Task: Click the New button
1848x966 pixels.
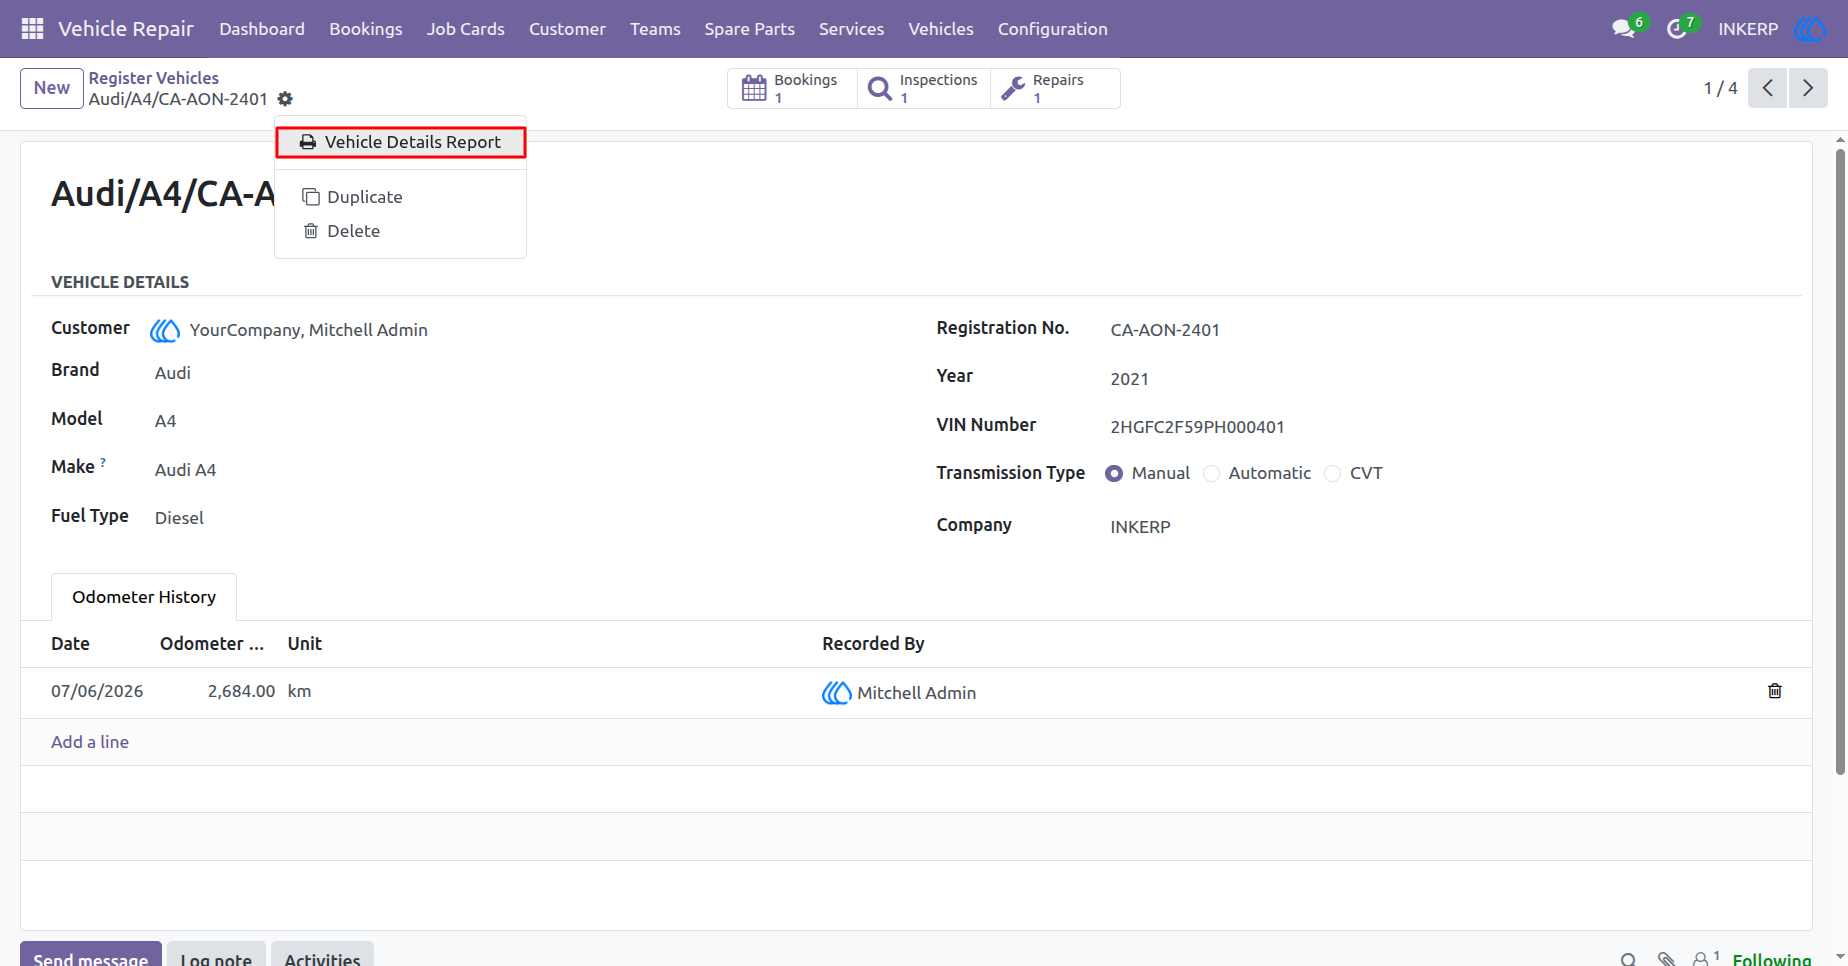Action: pos(52,88)
